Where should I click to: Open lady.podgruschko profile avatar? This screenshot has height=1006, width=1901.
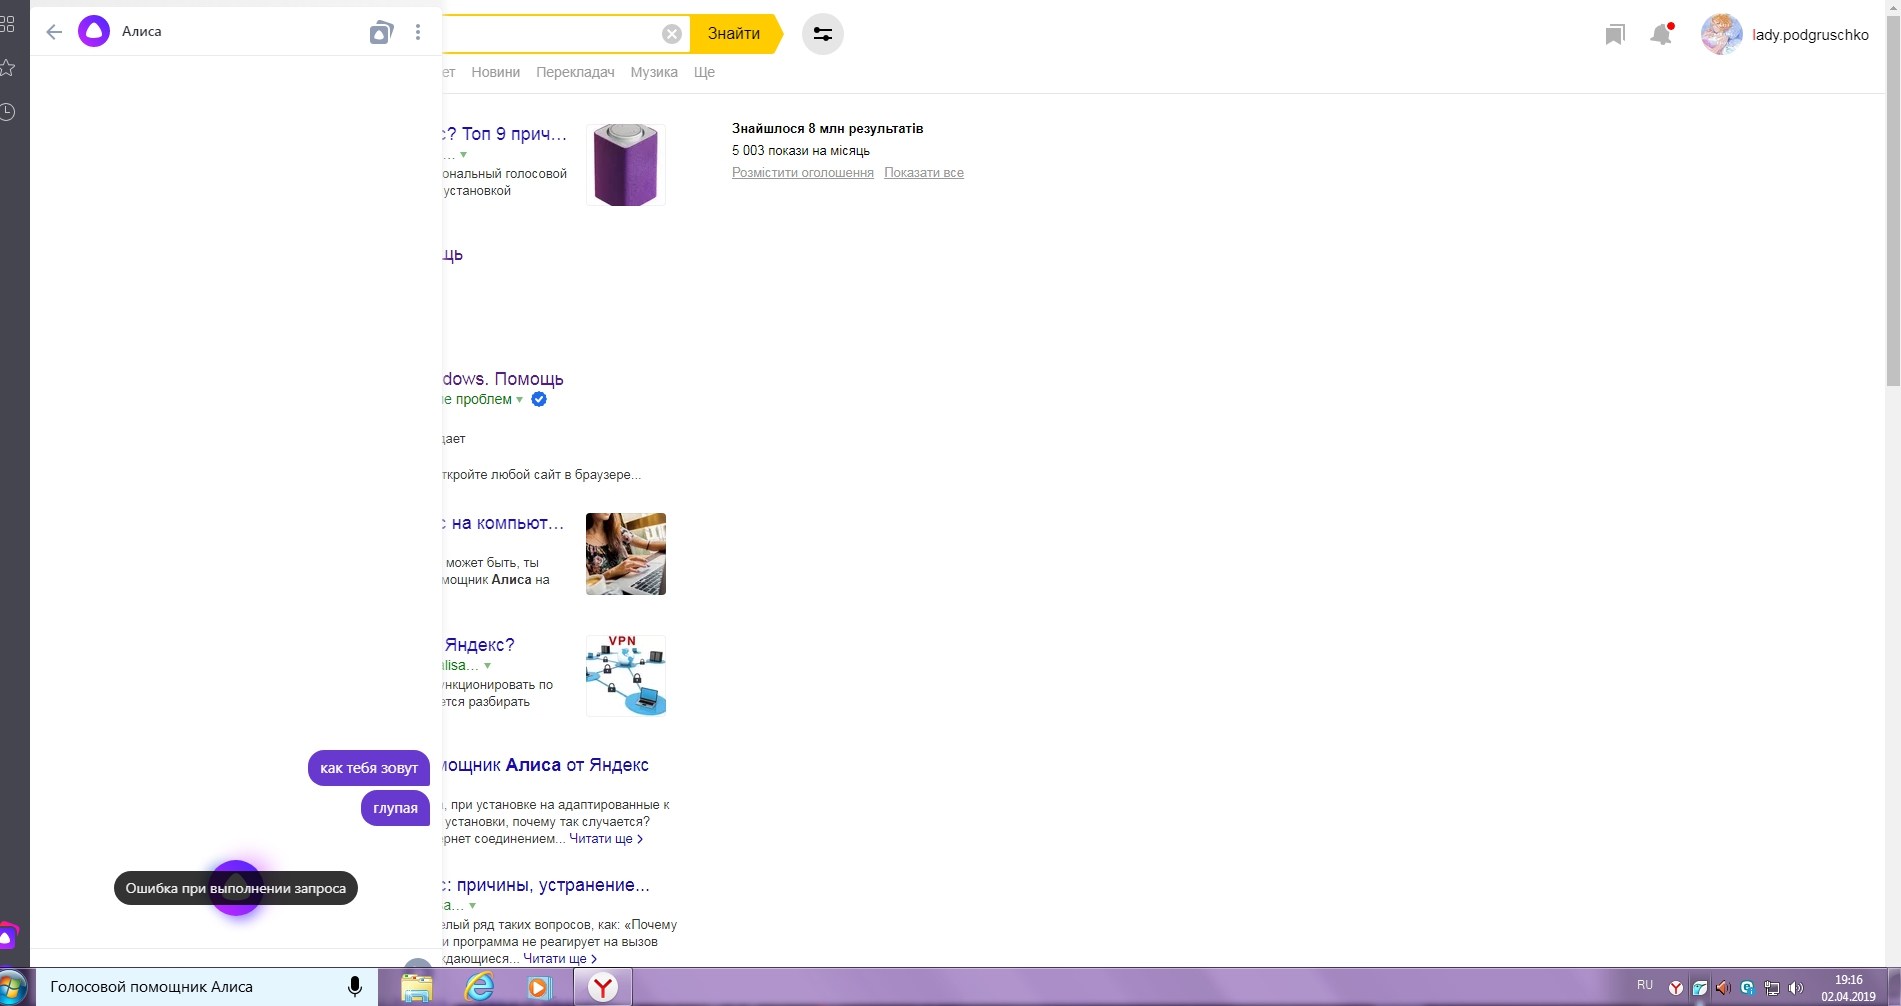click(x=1722, y=34)
